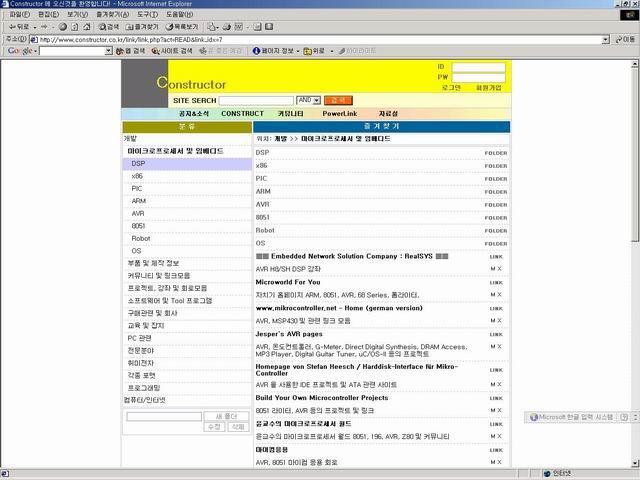Open the 도움말 menu

[179, 14]
